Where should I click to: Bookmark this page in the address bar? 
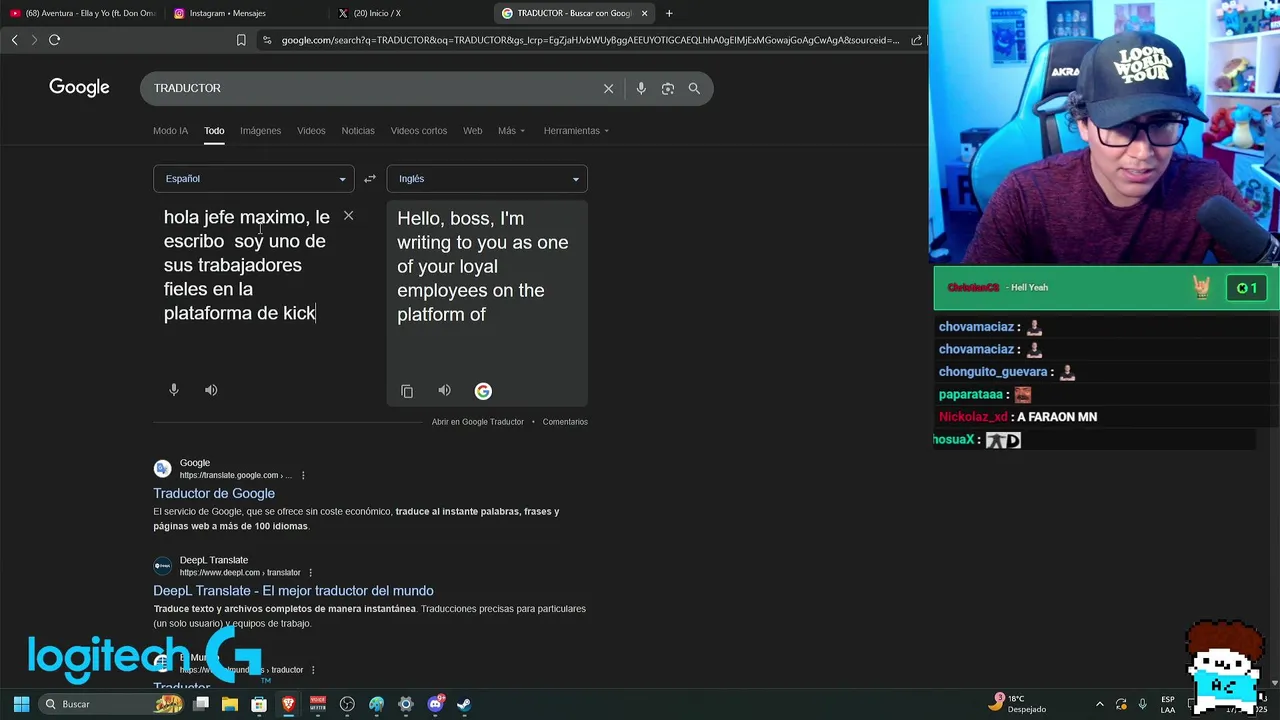tap(241, 40)
